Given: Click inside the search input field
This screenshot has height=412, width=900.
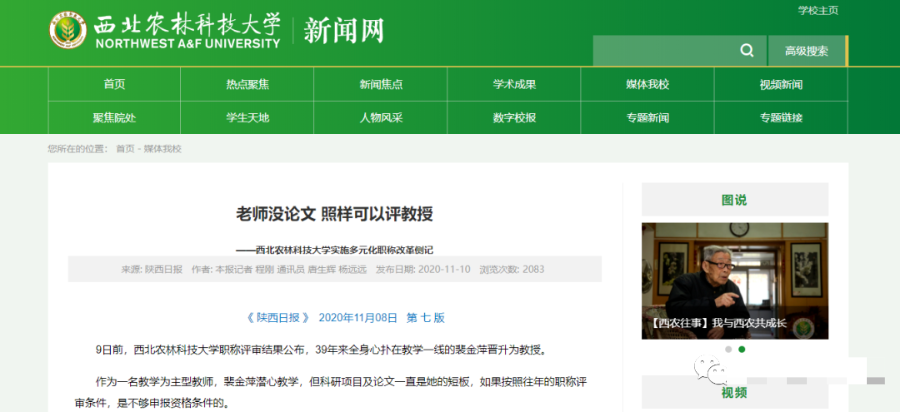Looking at the screenshot, I should click(662, 51).
